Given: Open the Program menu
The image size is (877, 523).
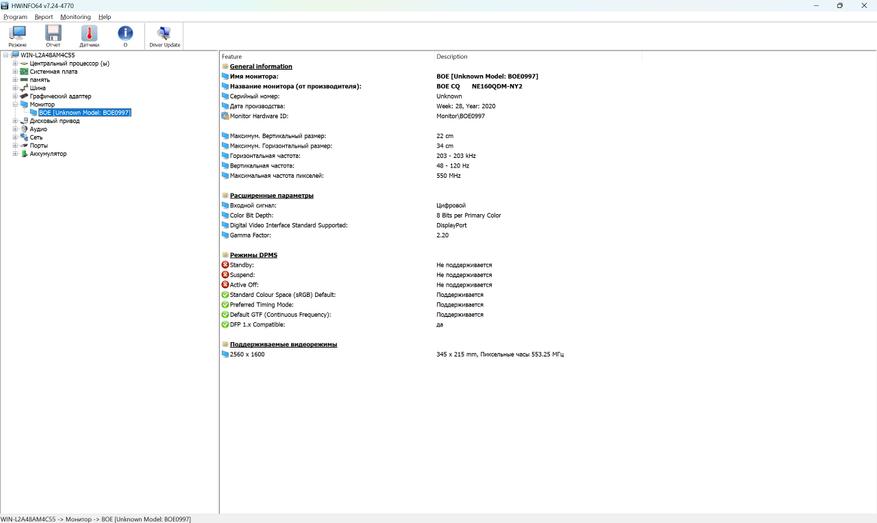Looking at the screenshot, I should point(15,17).
